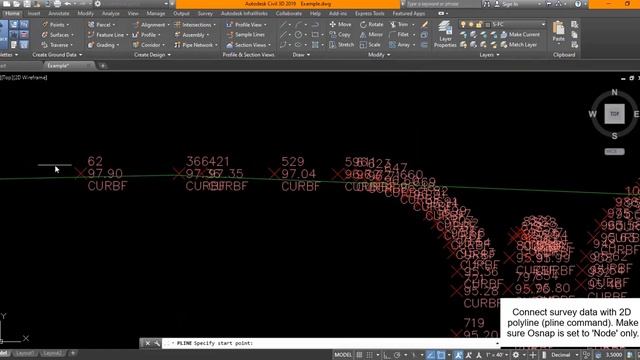Click the Profile View tool
640x360 pixels.
pos(246,25)
